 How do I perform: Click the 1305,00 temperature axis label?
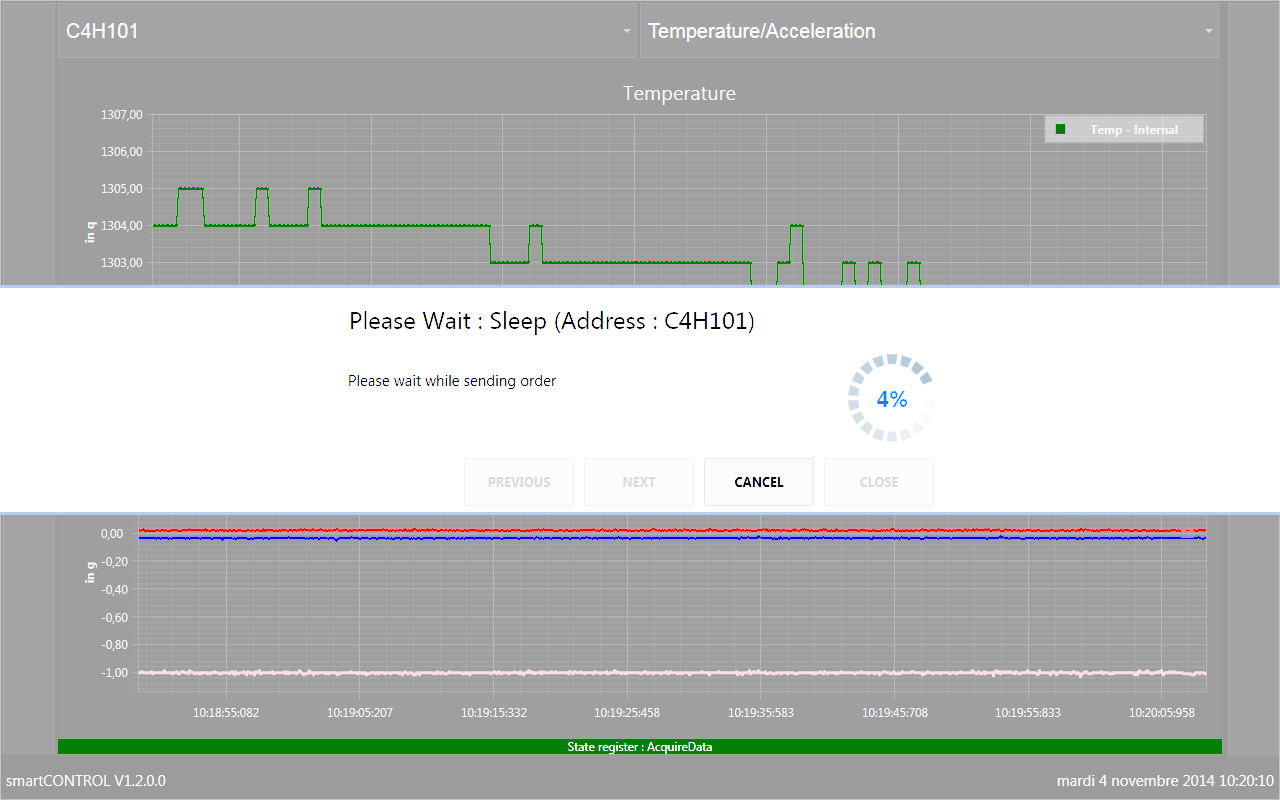click(x=122, y=188)
